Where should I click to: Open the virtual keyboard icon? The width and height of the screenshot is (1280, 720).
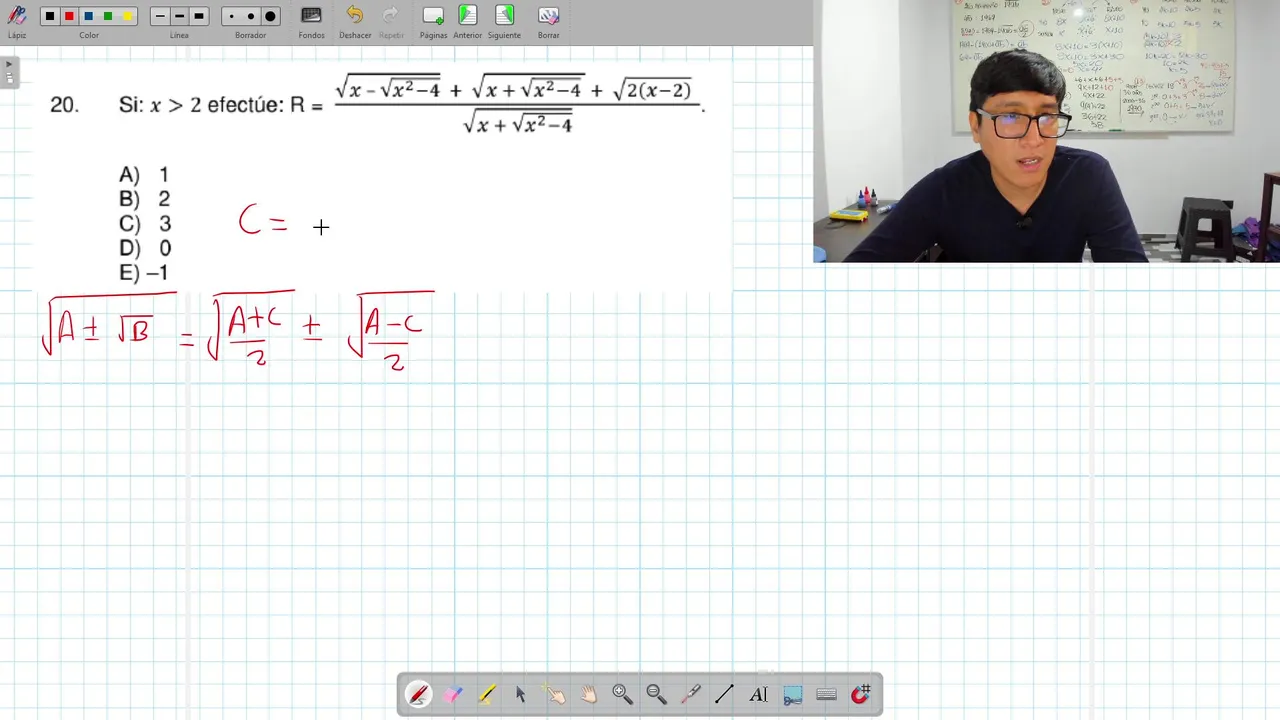pos(826,694)
